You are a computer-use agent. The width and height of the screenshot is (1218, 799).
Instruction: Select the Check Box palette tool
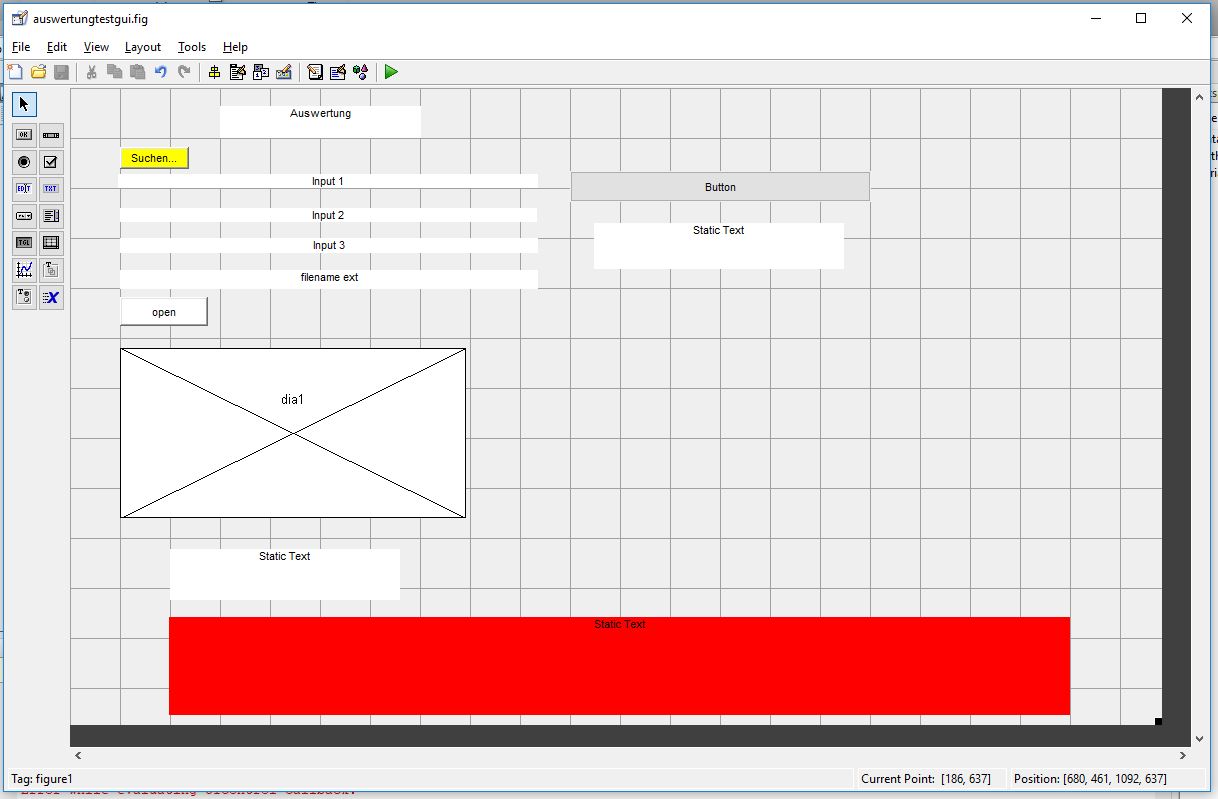(x=51, y=162)
